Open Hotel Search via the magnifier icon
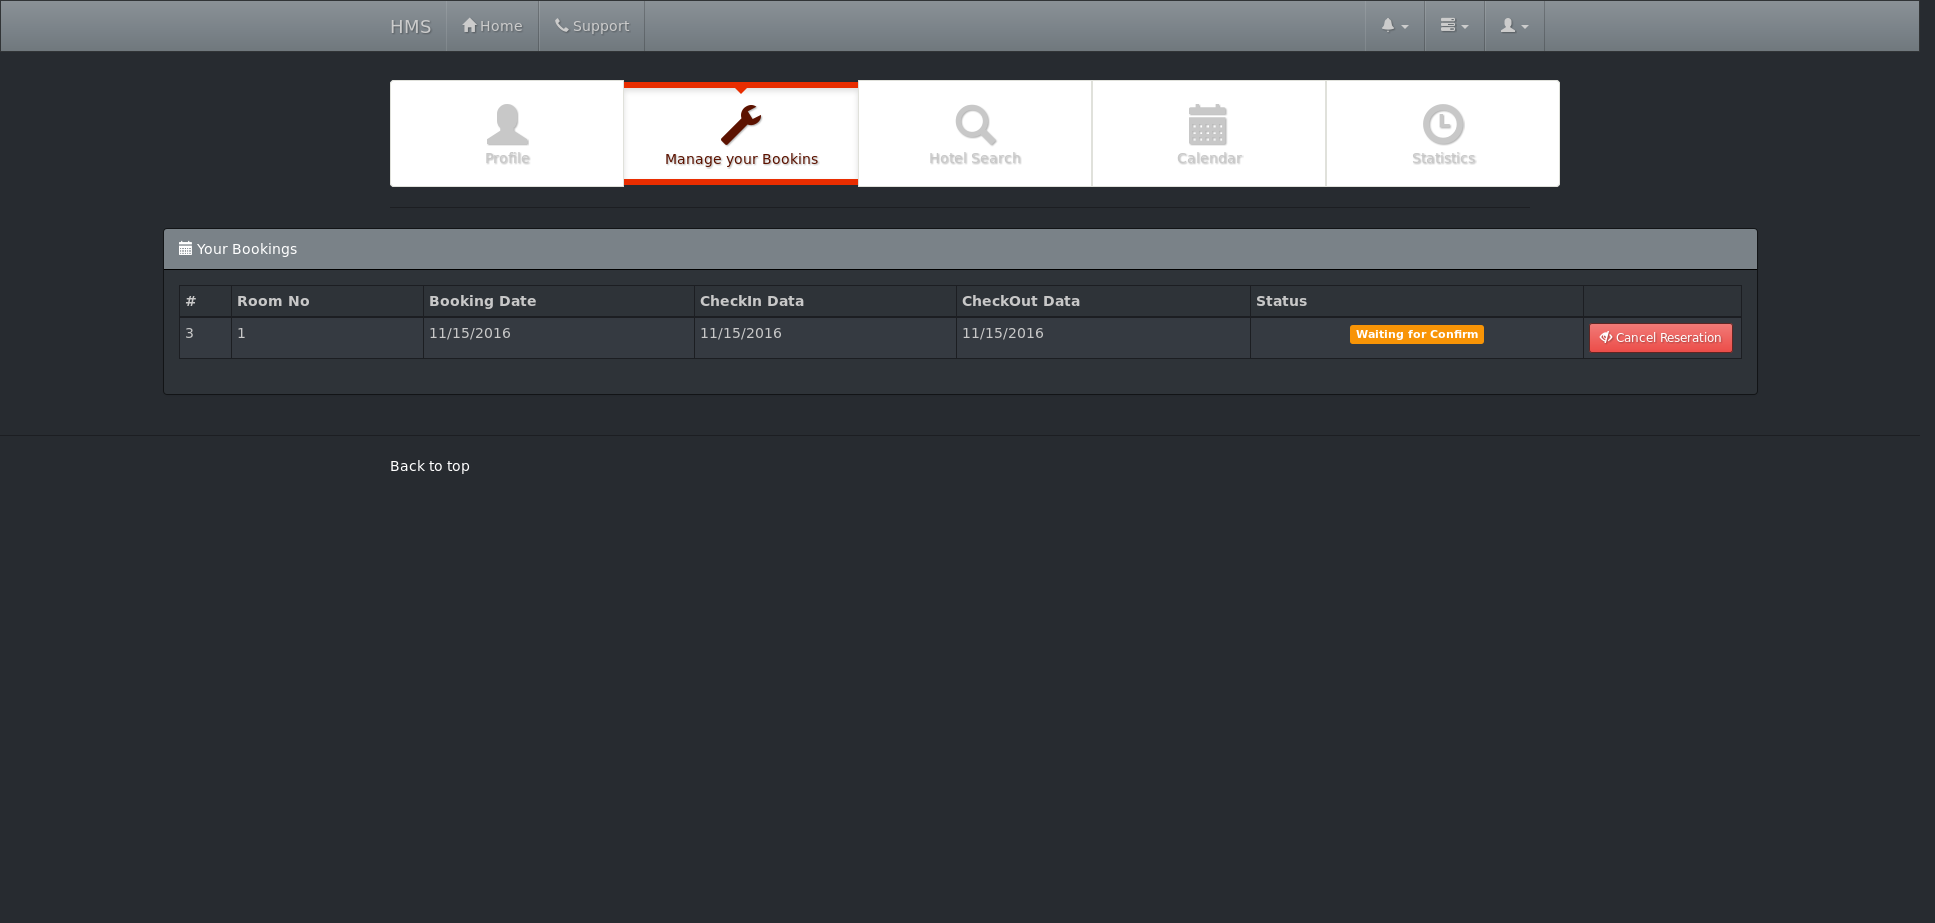 [974, 125]
